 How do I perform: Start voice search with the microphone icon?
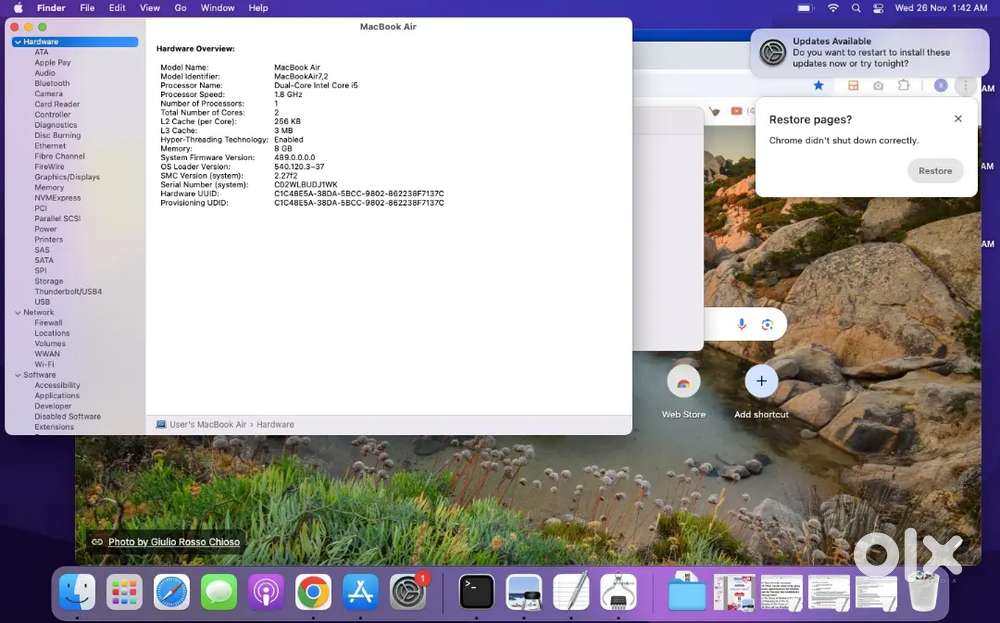tap(741, 324)
